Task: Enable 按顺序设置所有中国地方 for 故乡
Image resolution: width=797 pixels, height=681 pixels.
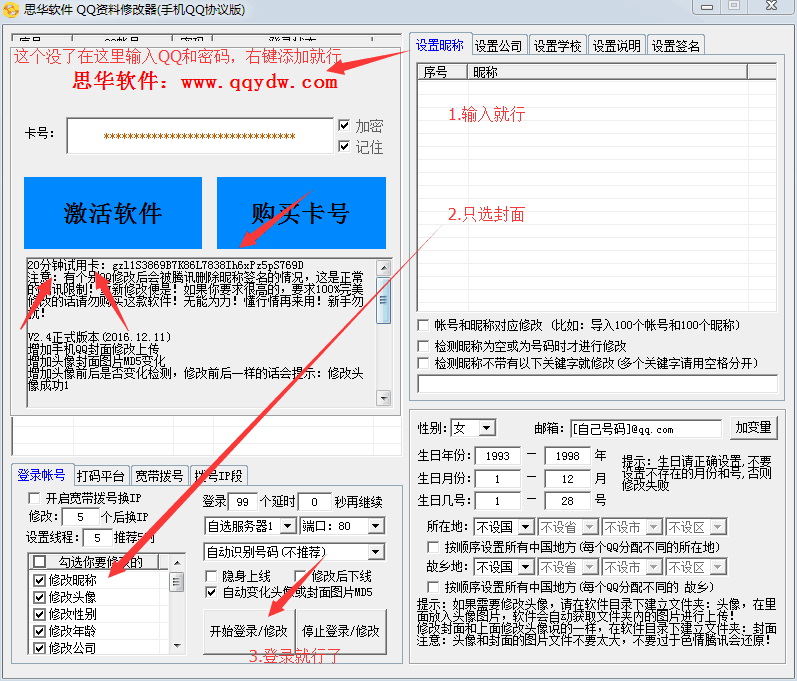Action: [x=433, y=587]
